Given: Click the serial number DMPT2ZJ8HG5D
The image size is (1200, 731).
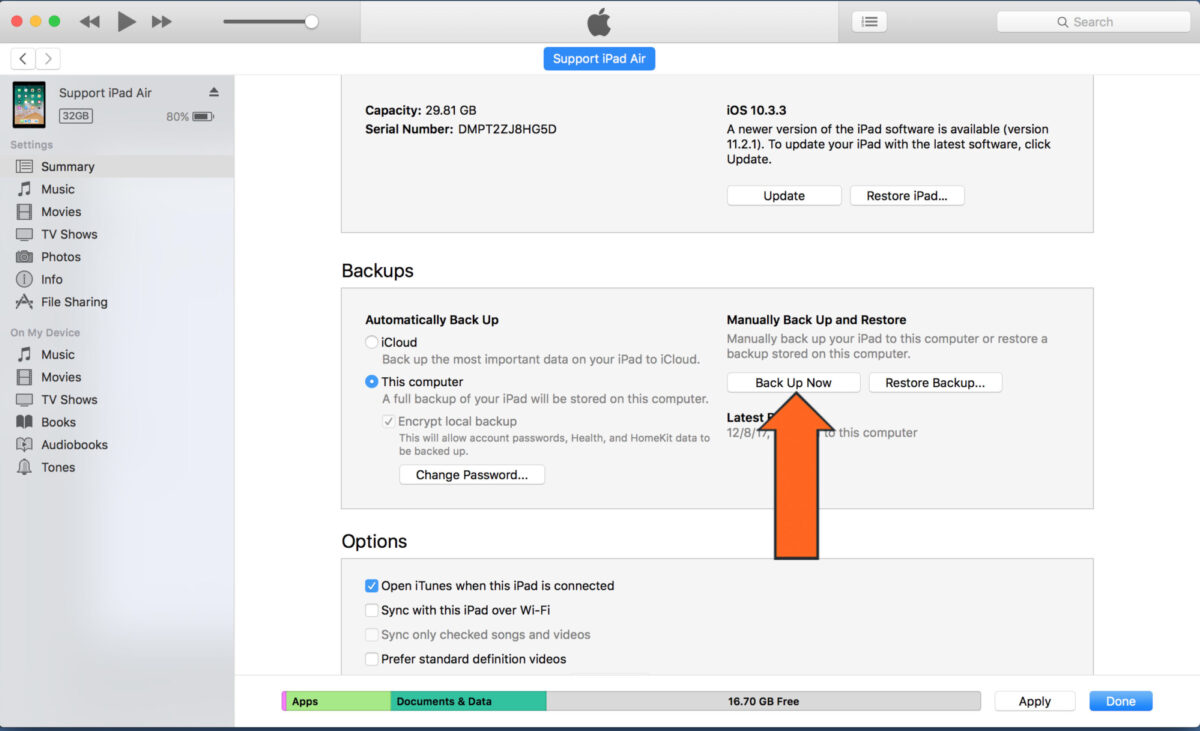Looking at the screenshot, I should pyautogui.click(x=507, y=129).
